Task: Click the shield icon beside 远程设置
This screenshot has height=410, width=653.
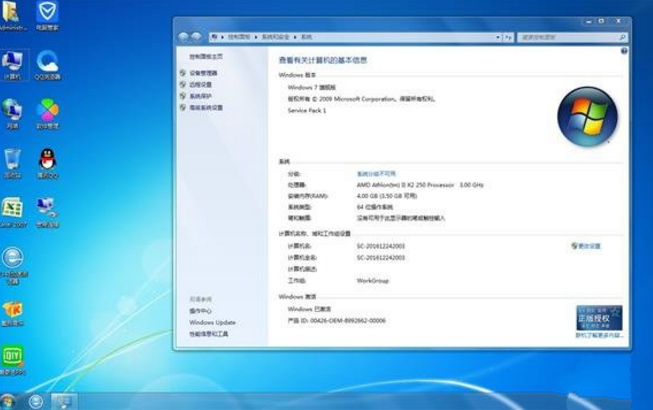Action: pos(182,84)
